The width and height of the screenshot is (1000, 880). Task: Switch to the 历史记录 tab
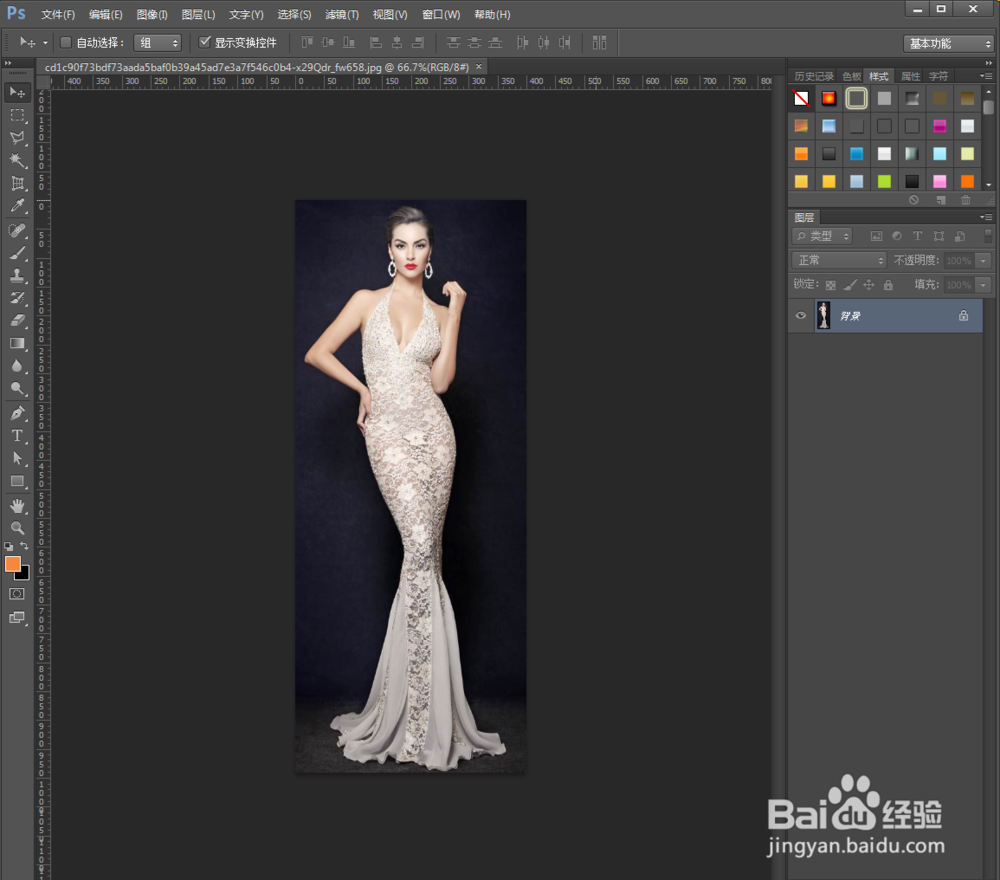(x=814, y=77)
